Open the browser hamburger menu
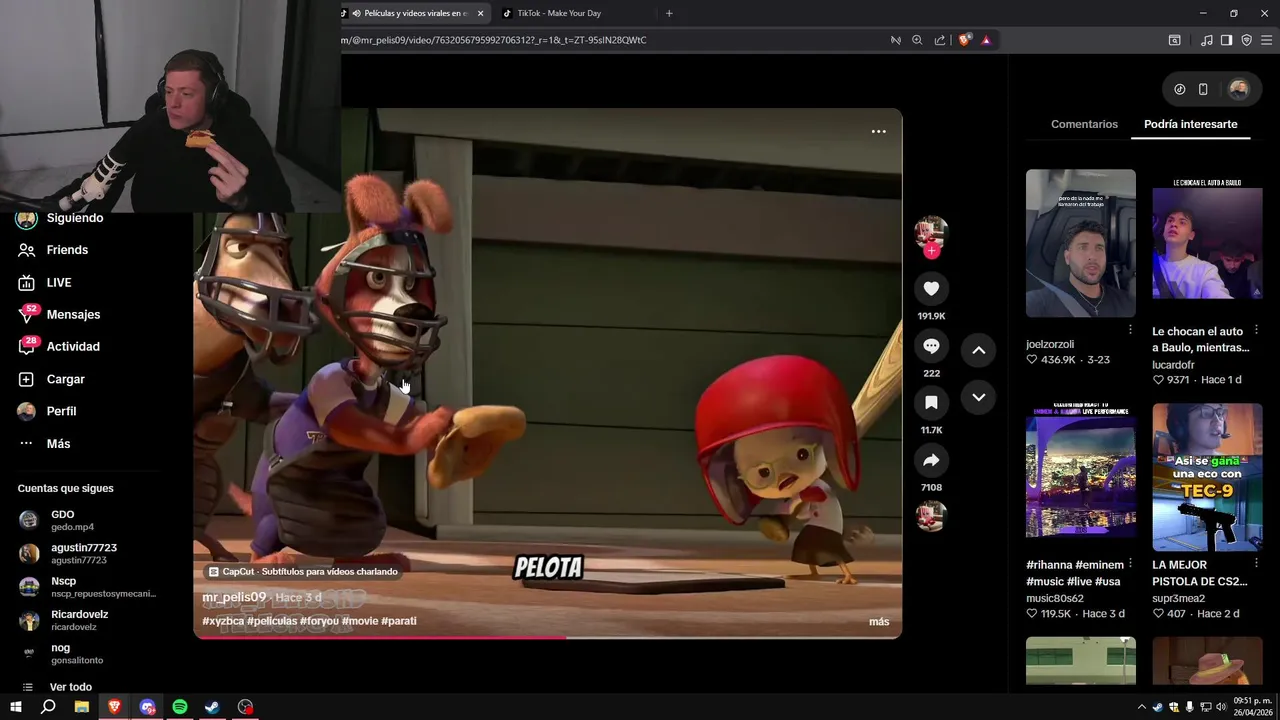 point(1266,40)
